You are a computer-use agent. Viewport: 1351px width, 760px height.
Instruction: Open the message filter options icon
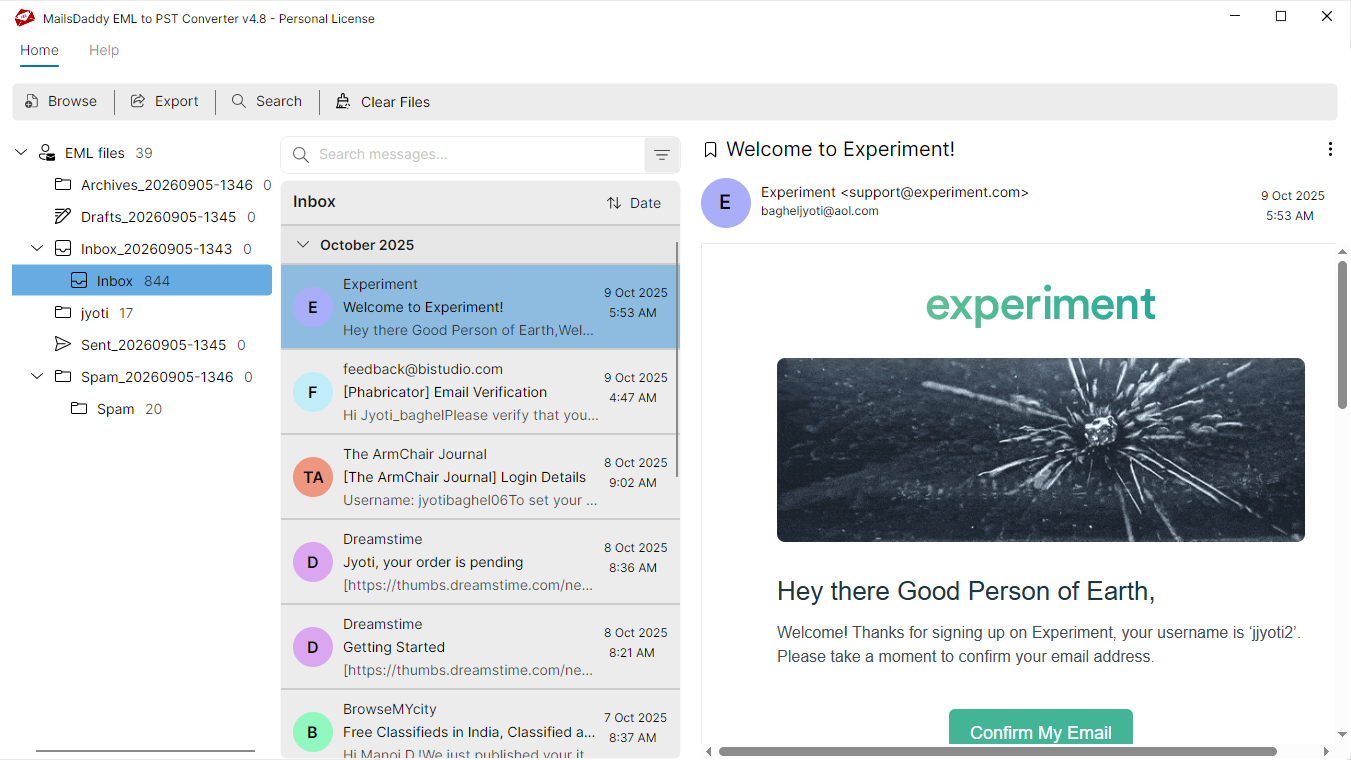662,155
